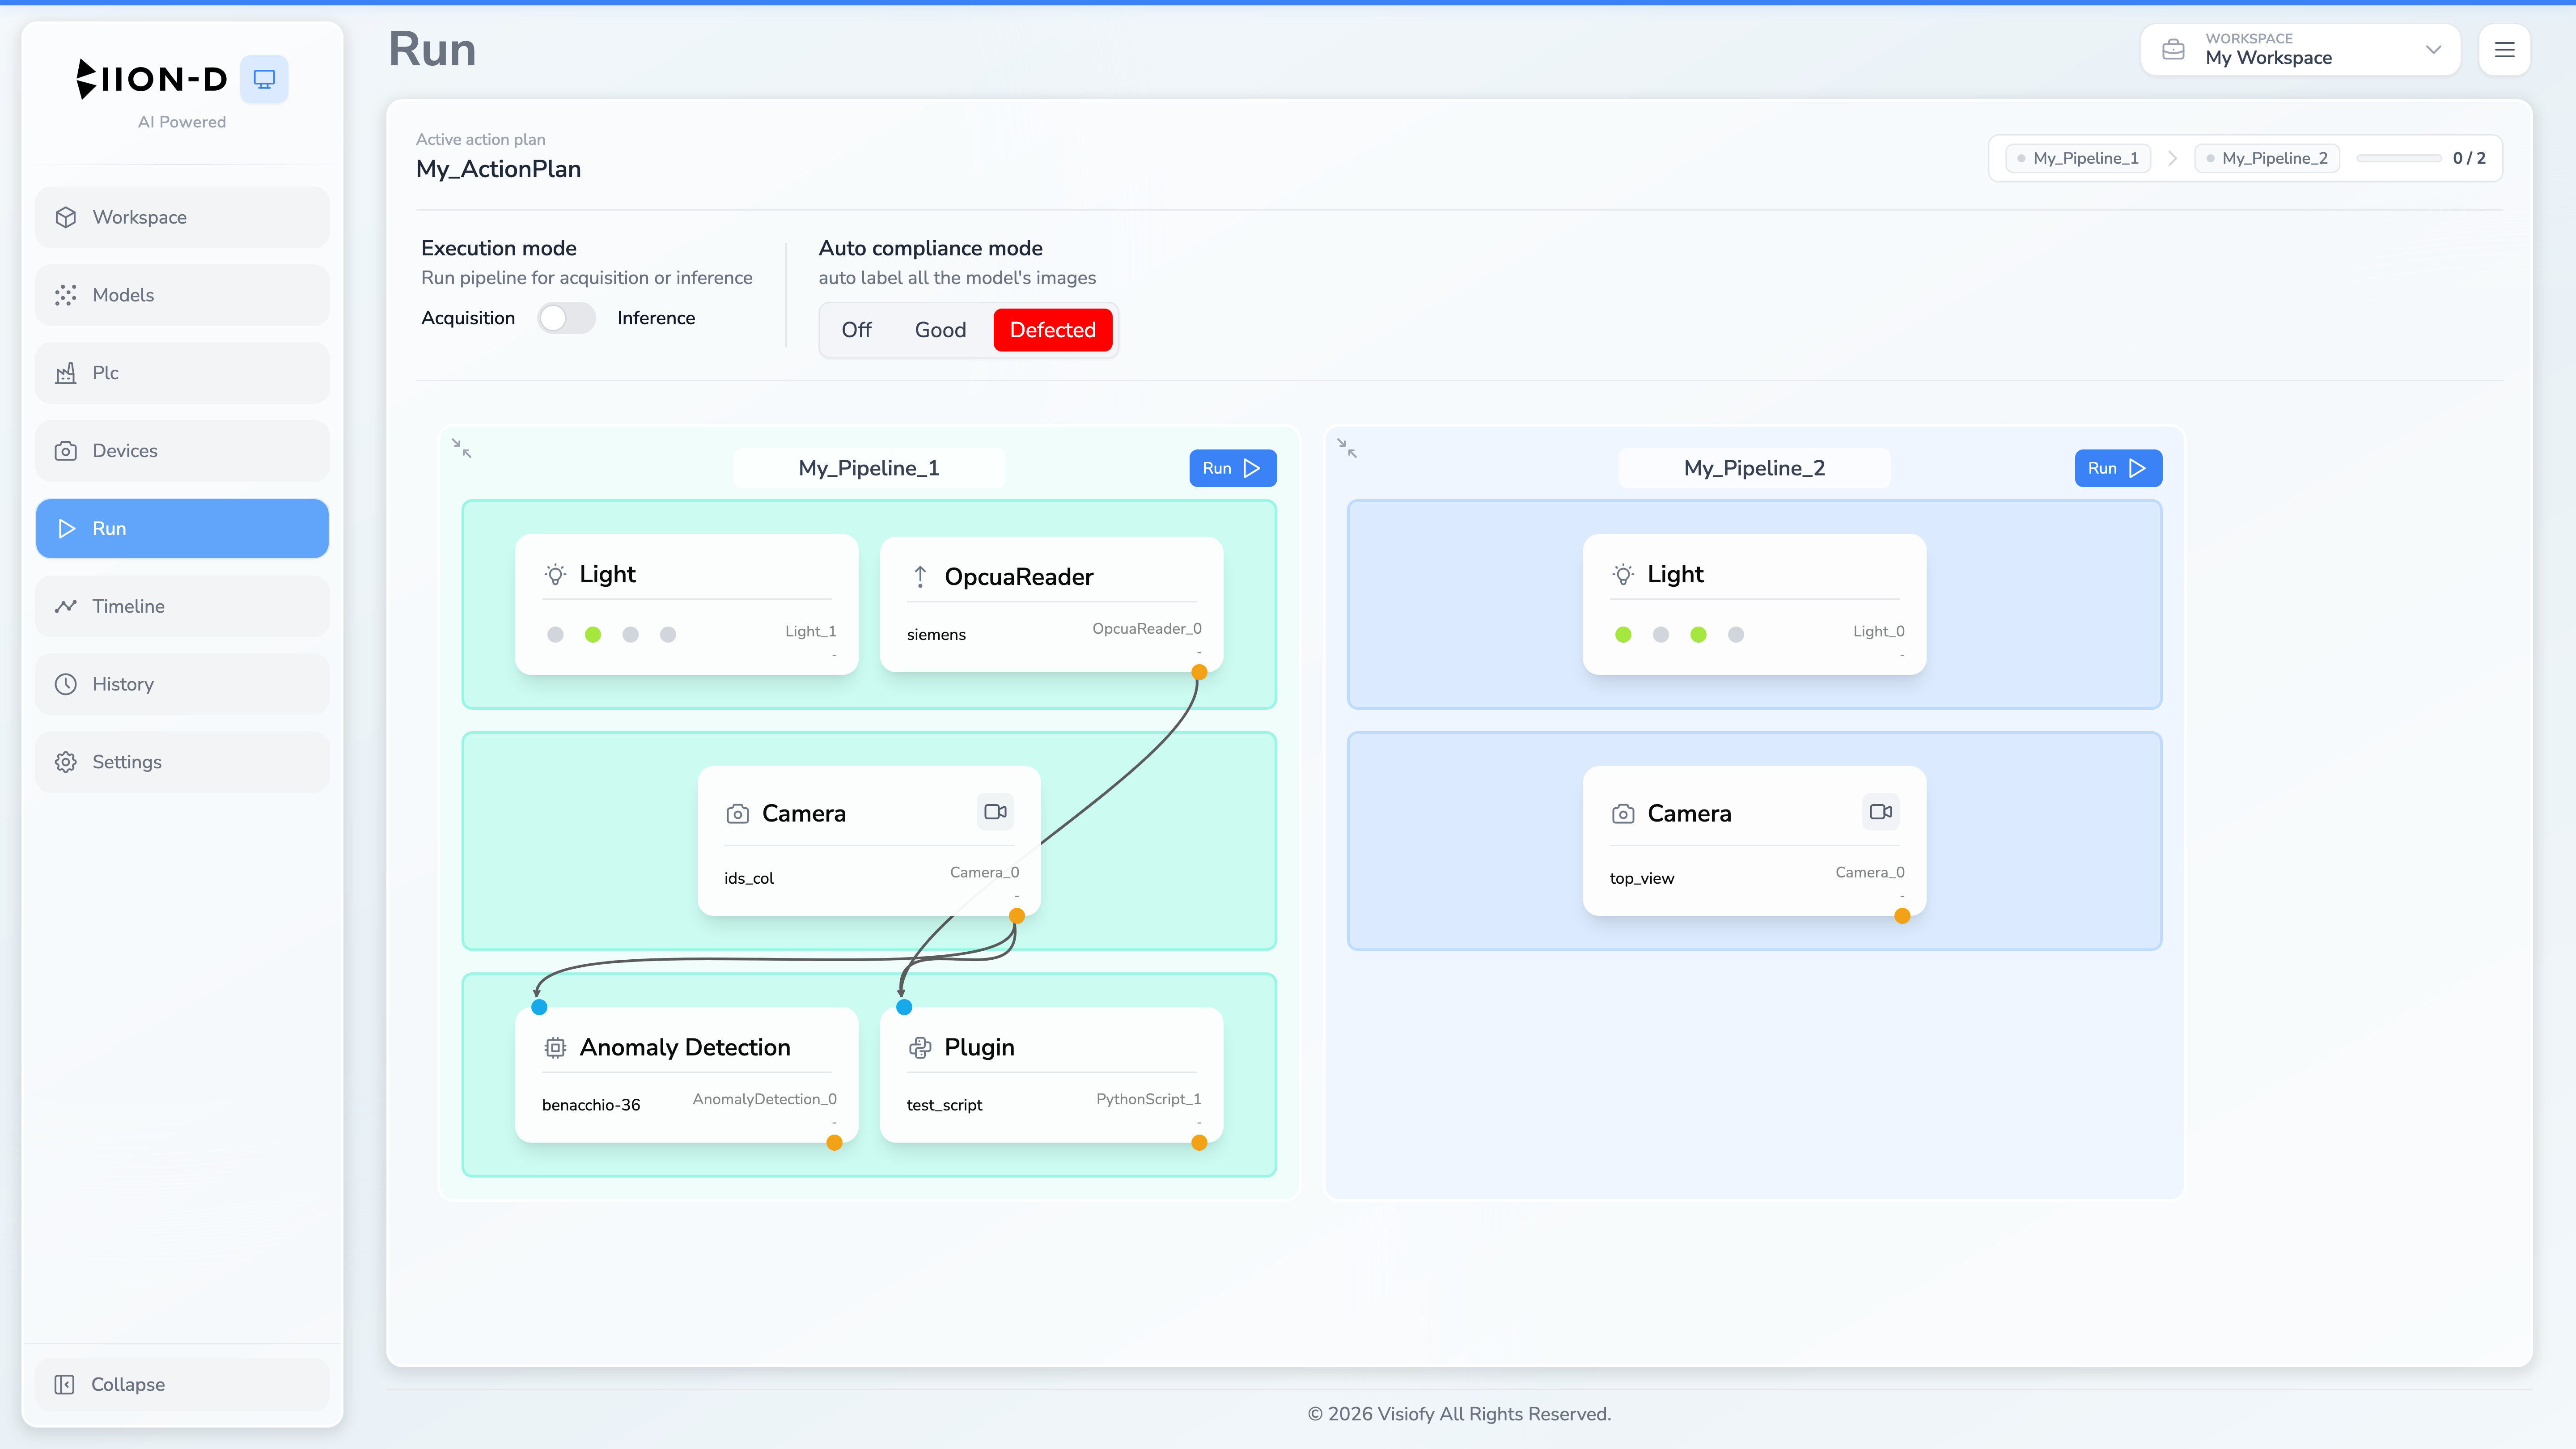Click the orange output port of ids_col Camera

pyautogui.click(x=1017, y=916)
